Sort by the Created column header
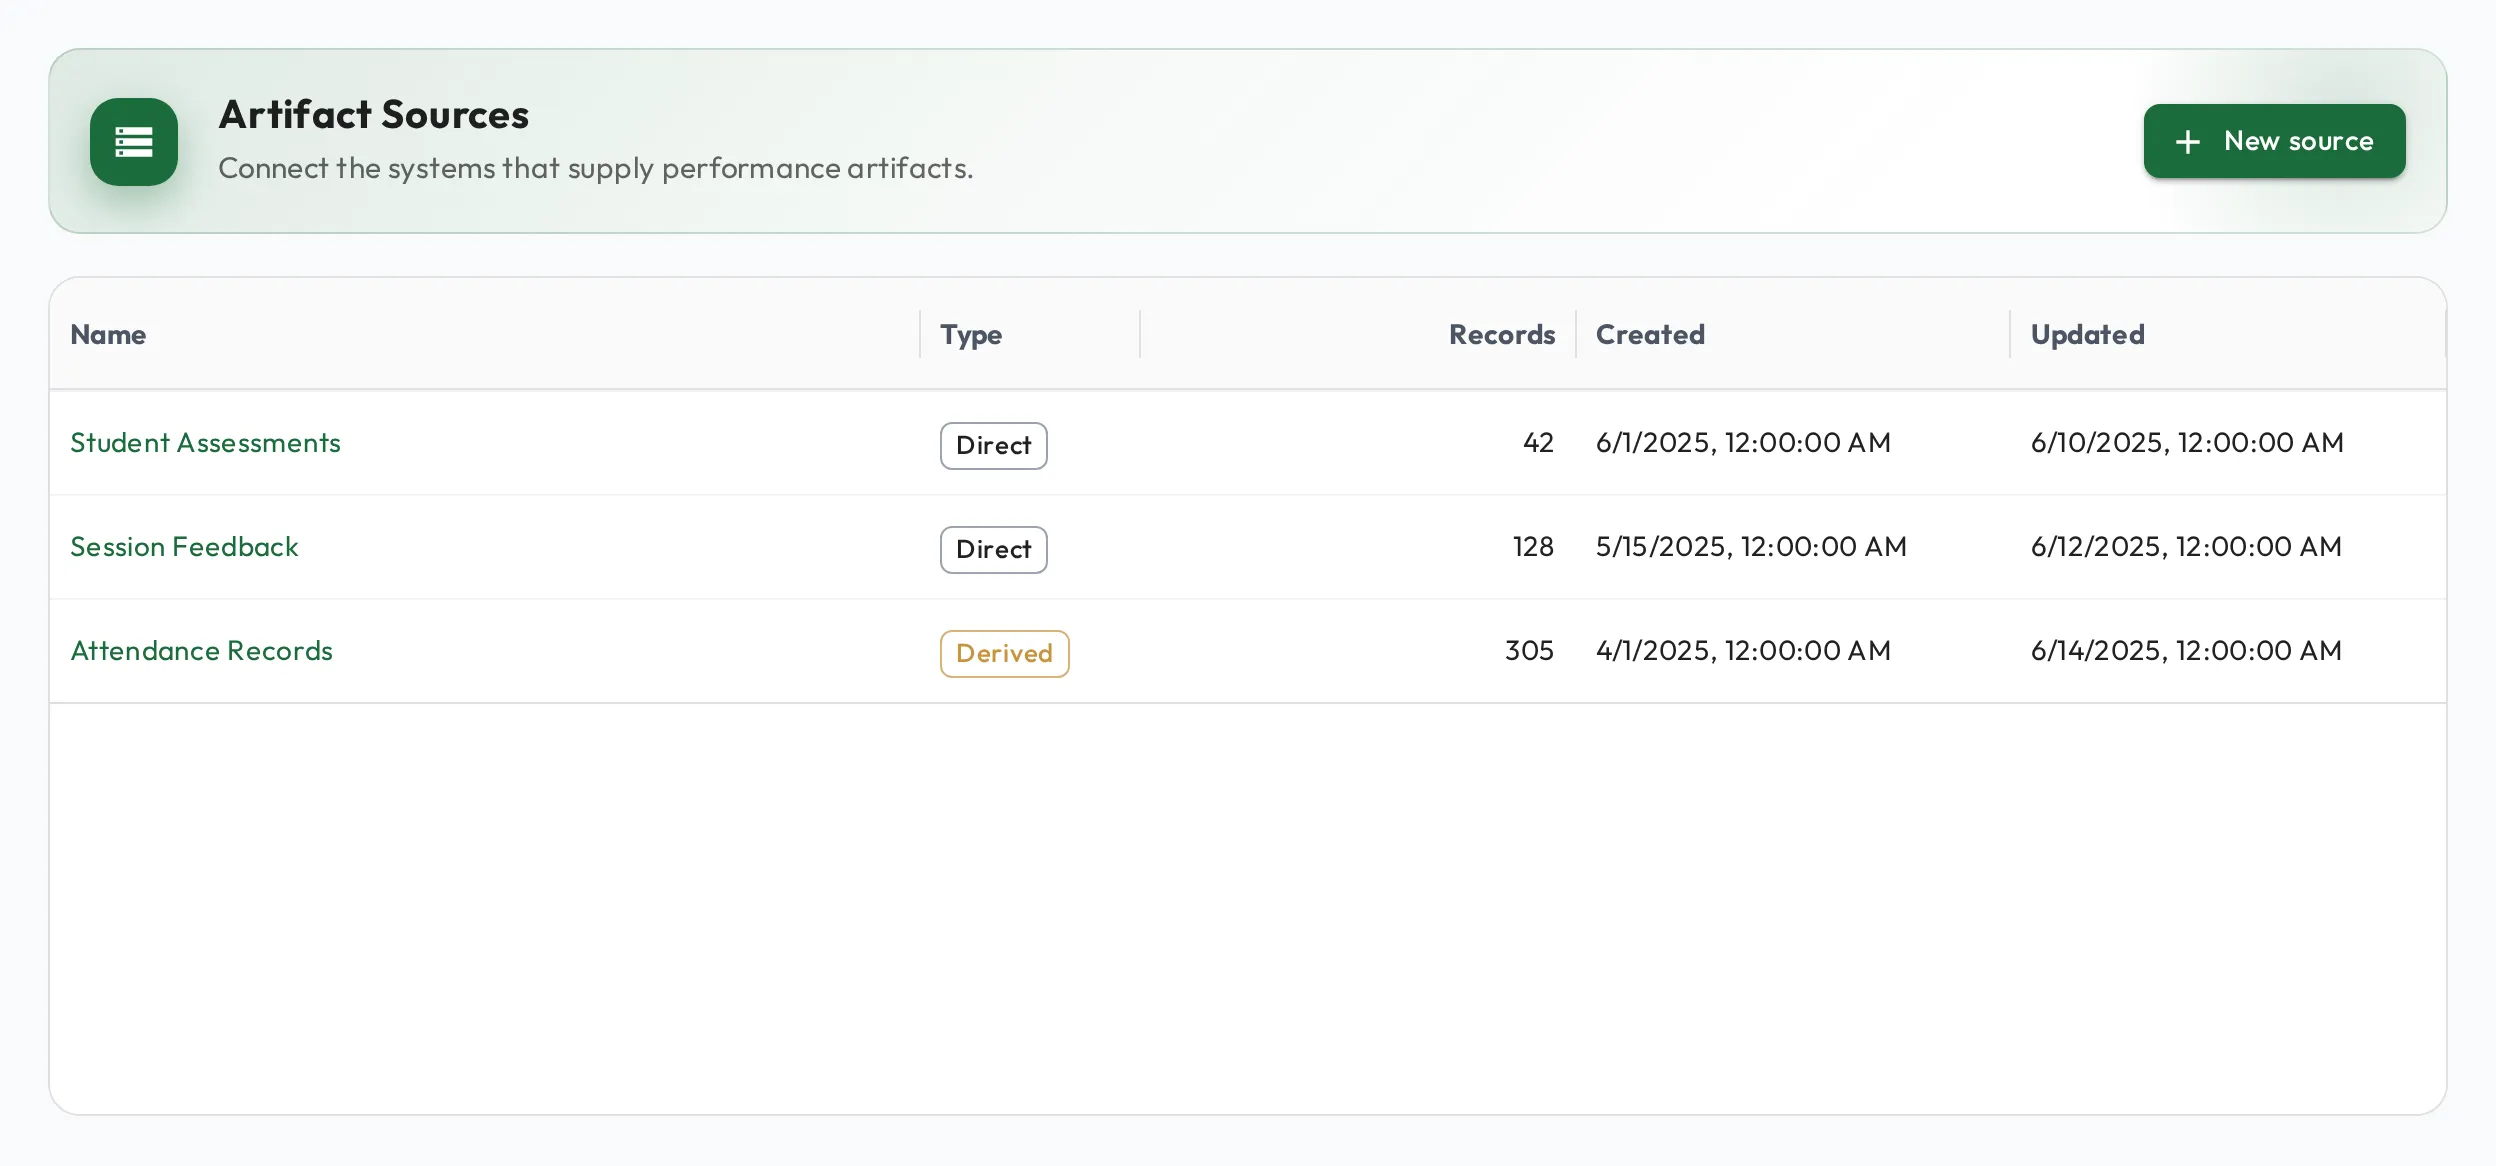 tap(1650, 334)
